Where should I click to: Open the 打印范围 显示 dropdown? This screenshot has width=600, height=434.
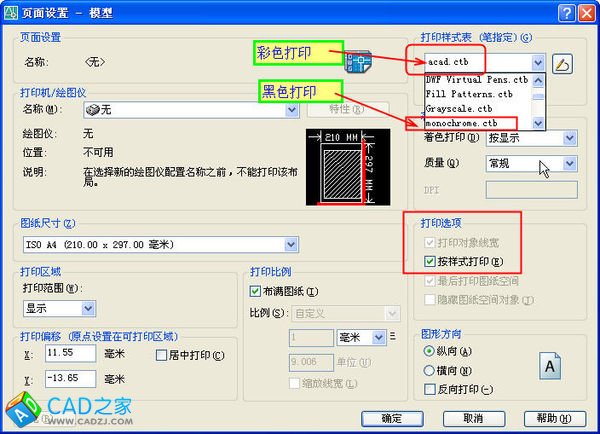point(58,308)
